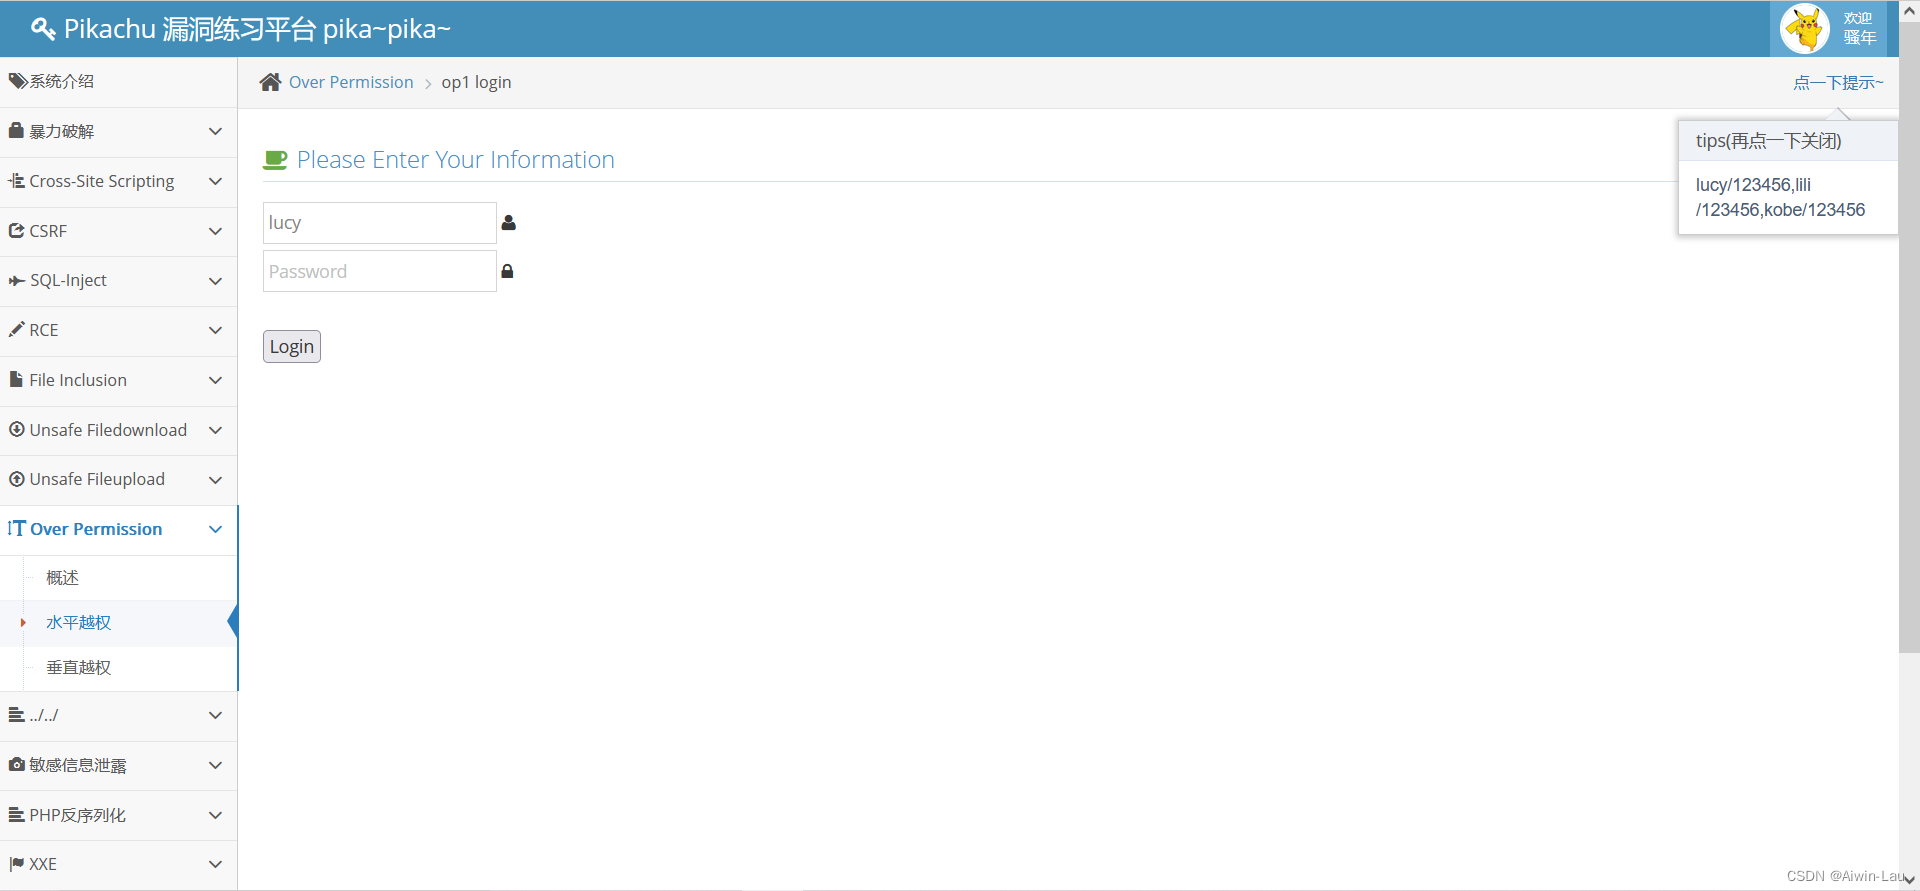Open the 概述 submenu item
This screenshot has width=1920, height=891.
(x=118, y=578)
